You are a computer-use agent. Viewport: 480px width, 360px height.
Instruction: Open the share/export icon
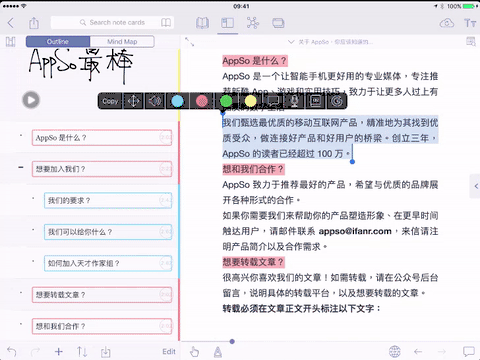click(x=34, y=23)
